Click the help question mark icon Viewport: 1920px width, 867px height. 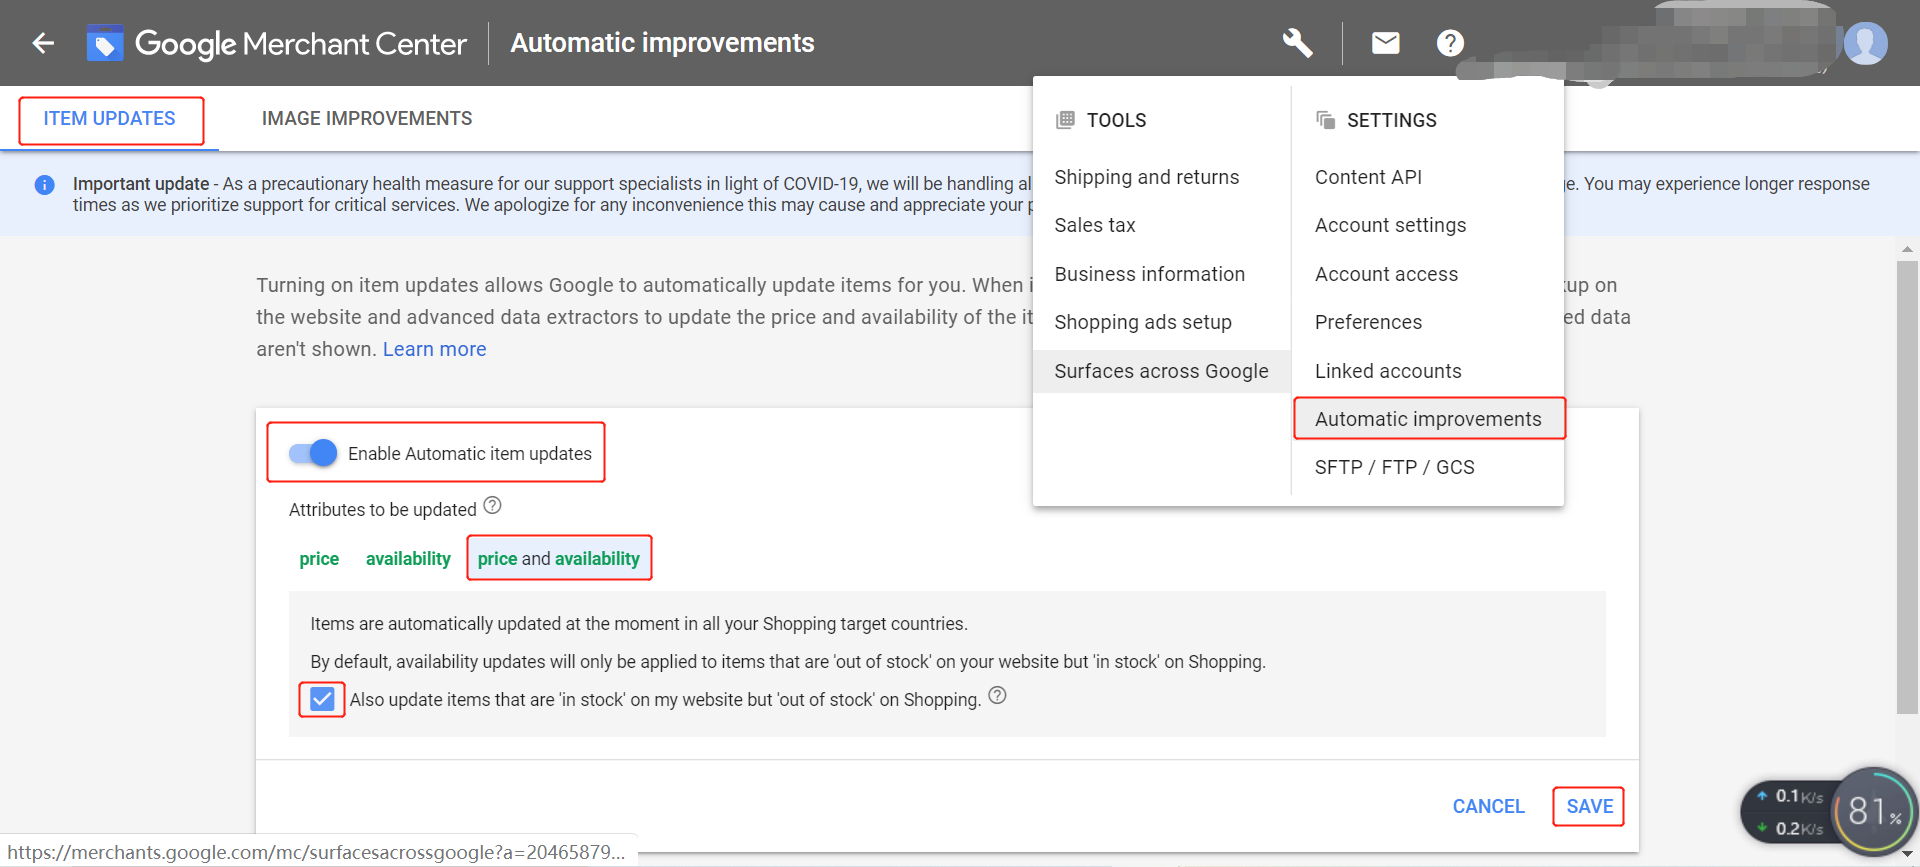click(x=1450, y=43)
